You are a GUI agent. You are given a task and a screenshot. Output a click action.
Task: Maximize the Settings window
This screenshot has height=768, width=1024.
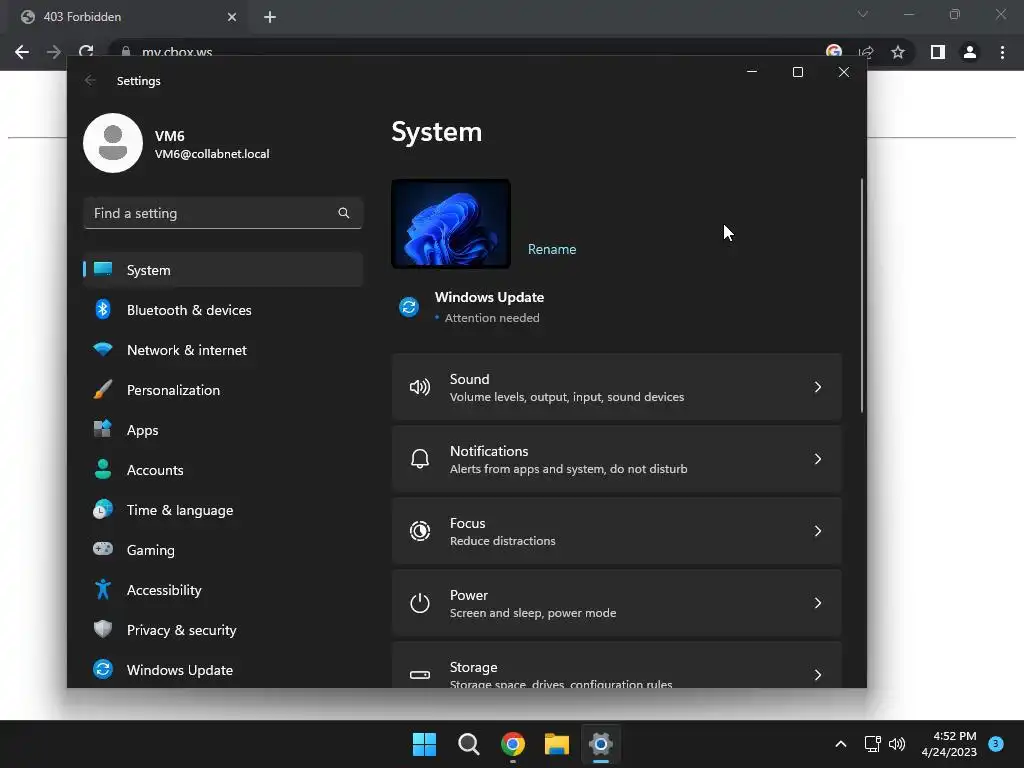[x=797, y=72]
